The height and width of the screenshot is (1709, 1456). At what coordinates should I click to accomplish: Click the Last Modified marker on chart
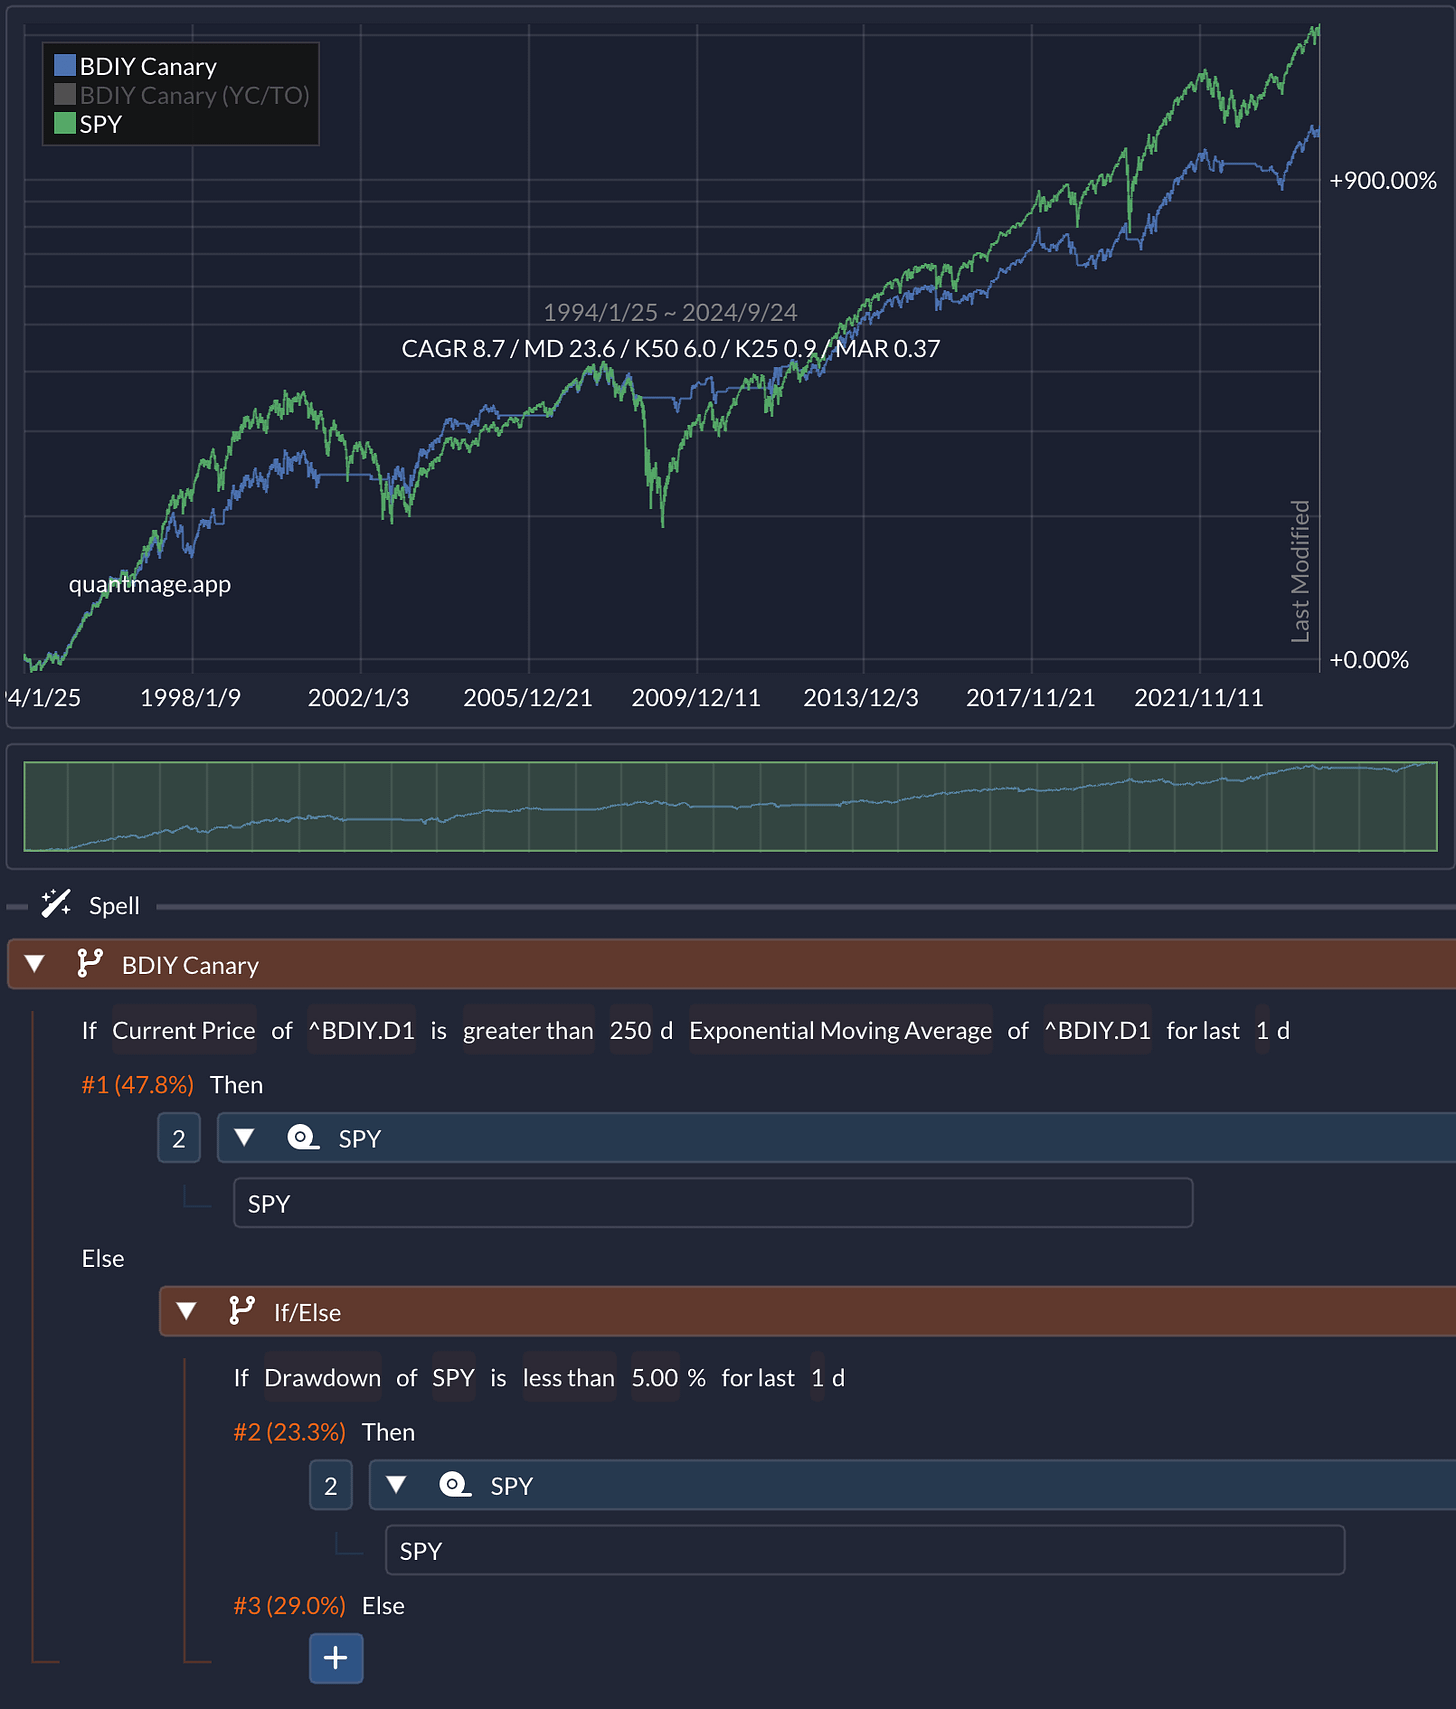pos(1300,571)
